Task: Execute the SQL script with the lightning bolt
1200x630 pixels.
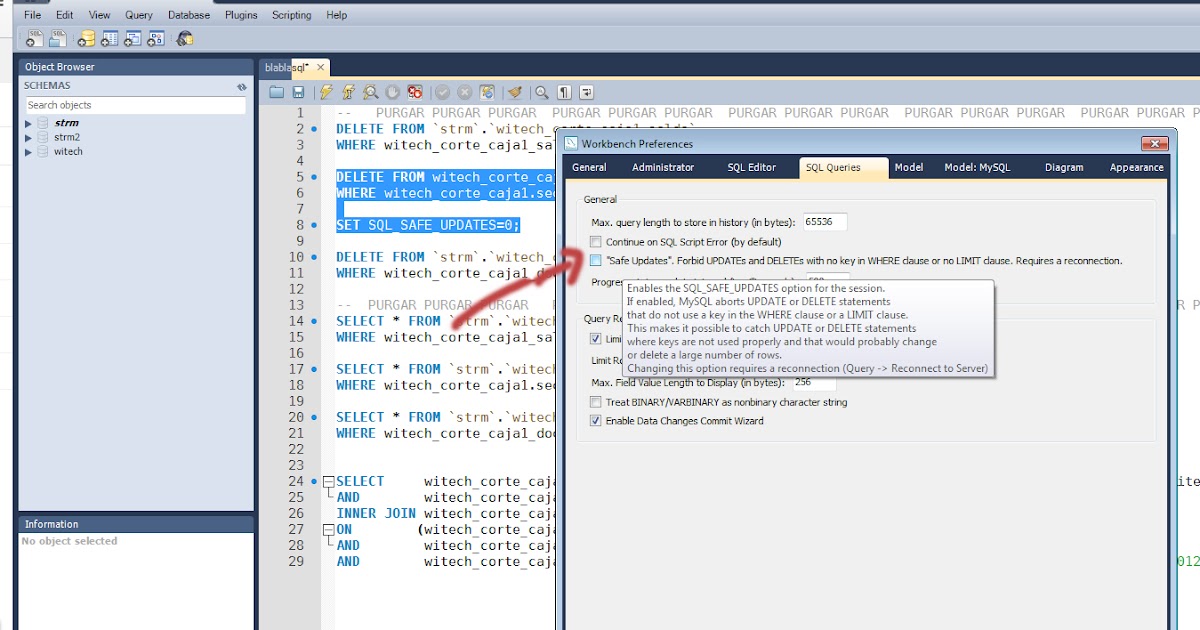Action: (x=325, y=91)
